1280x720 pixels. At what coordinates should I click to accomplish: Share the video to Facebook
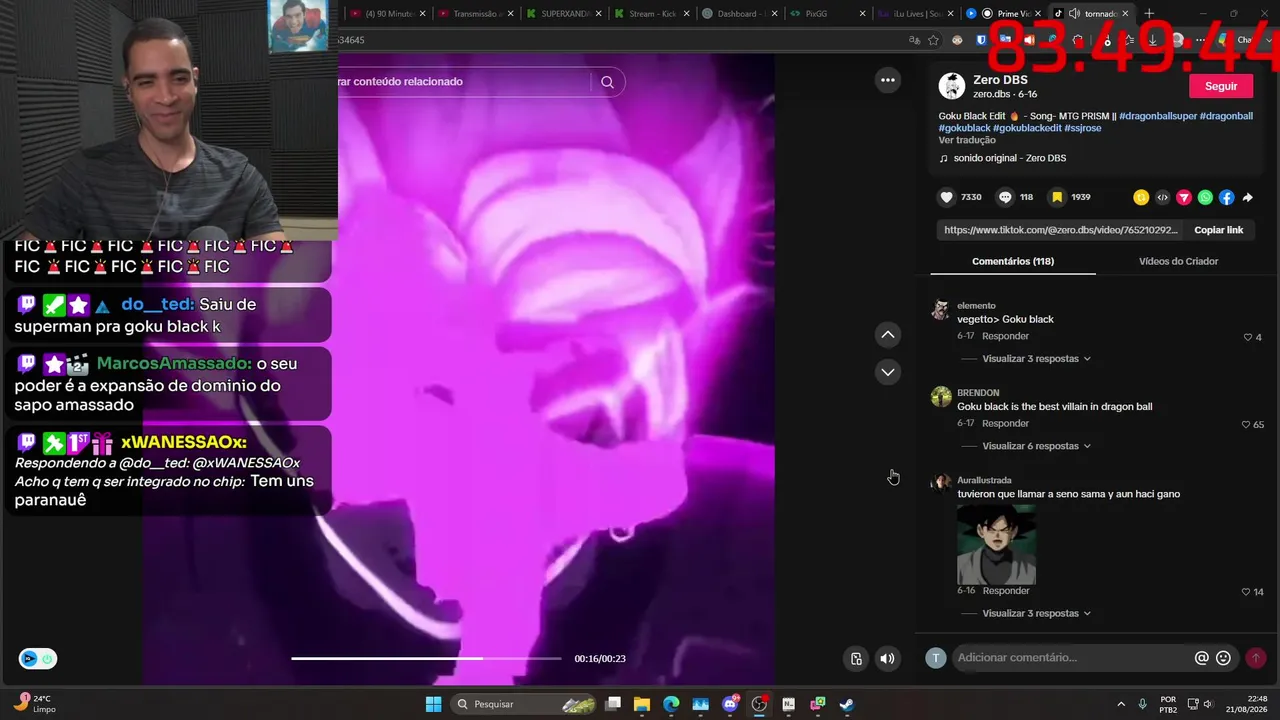[1226, 198]
